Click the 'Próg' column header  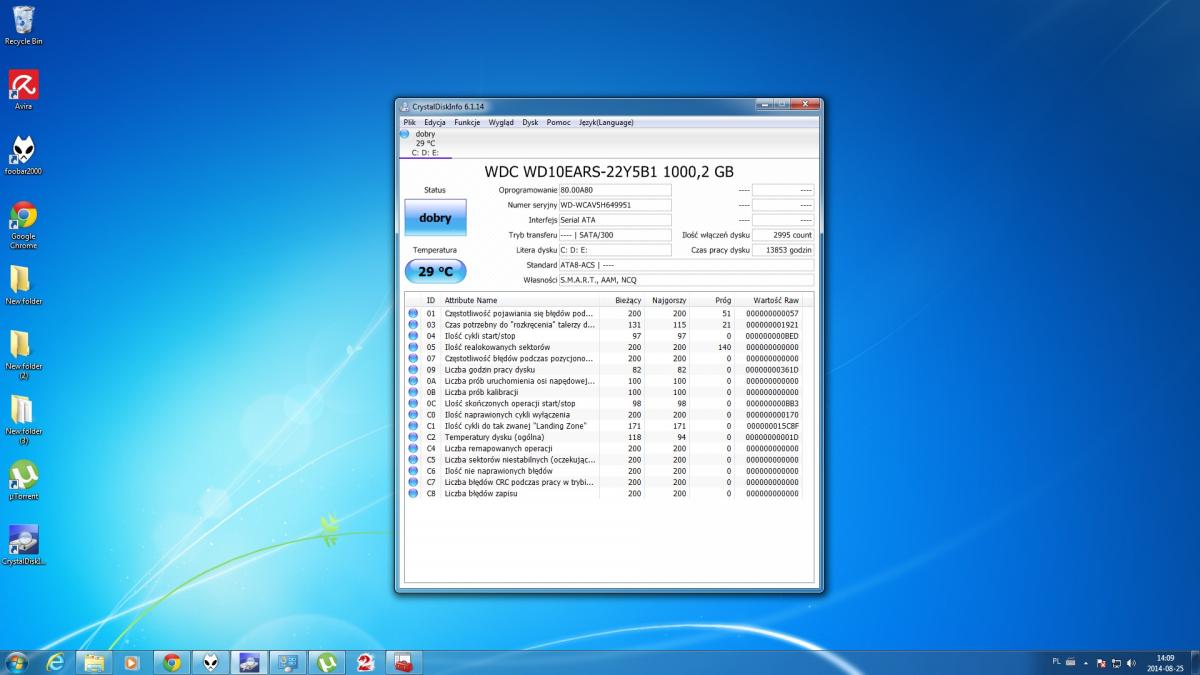tap(714, 300)
